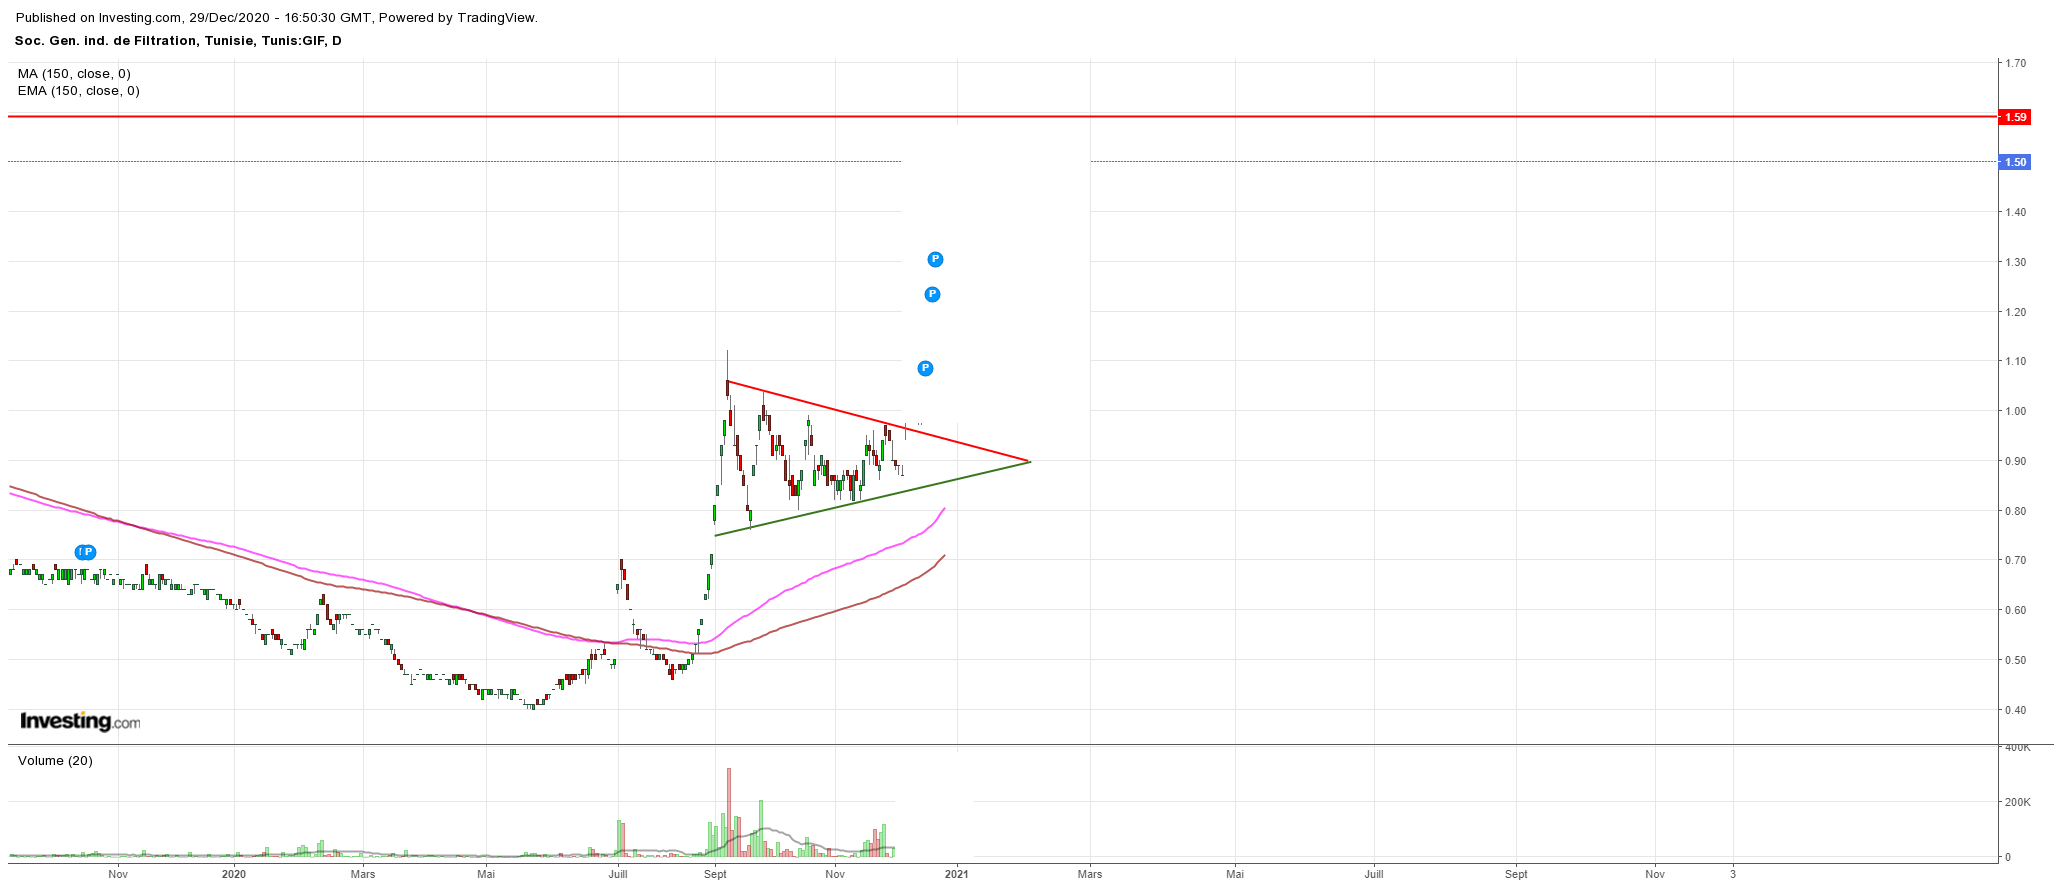Select the red 1.59 price label
The height and width of the screenshot is (887, 2061).
2013,117
